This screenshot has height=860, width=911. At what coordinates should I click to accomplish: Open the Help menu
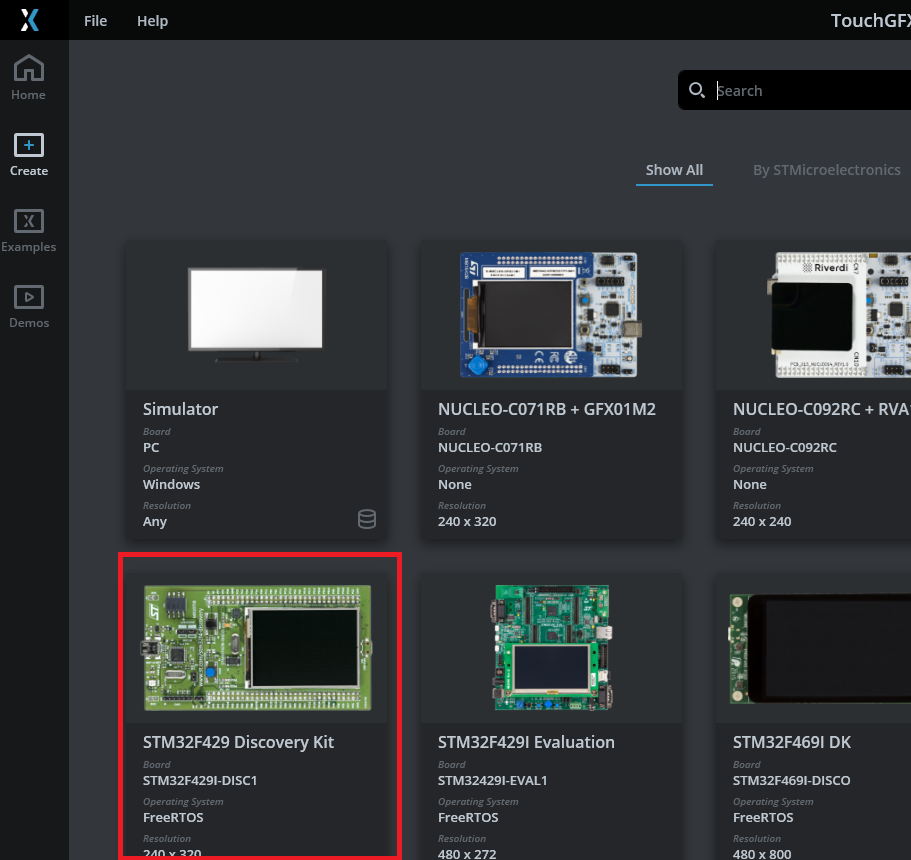[x=152, y=21]
